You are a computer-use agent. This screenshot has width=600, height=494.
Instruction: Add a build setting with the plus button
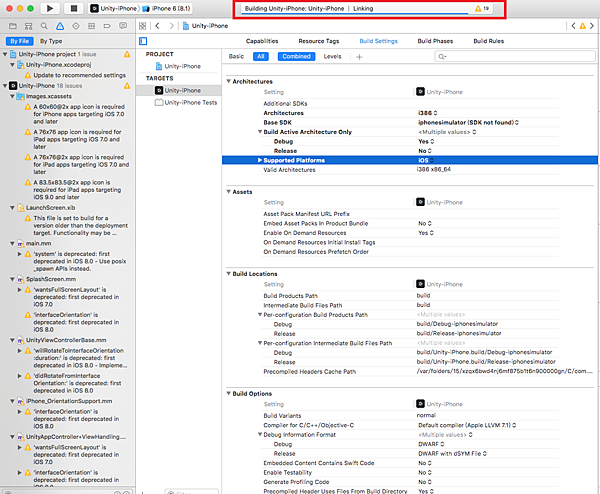pyautogui.click(x=359, y=57)
